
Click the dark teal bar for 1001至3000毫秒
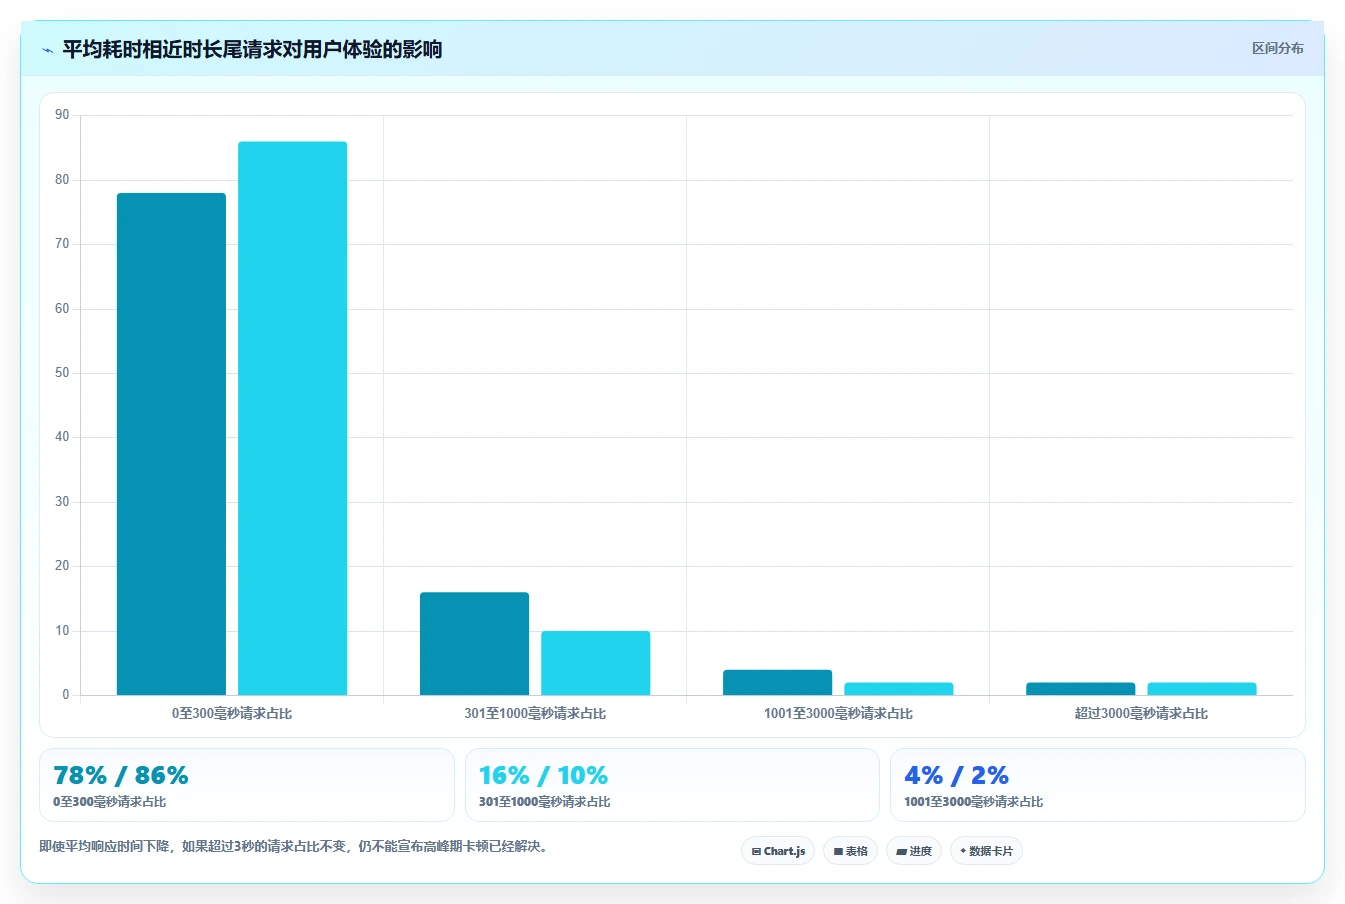tap(777, 682)
